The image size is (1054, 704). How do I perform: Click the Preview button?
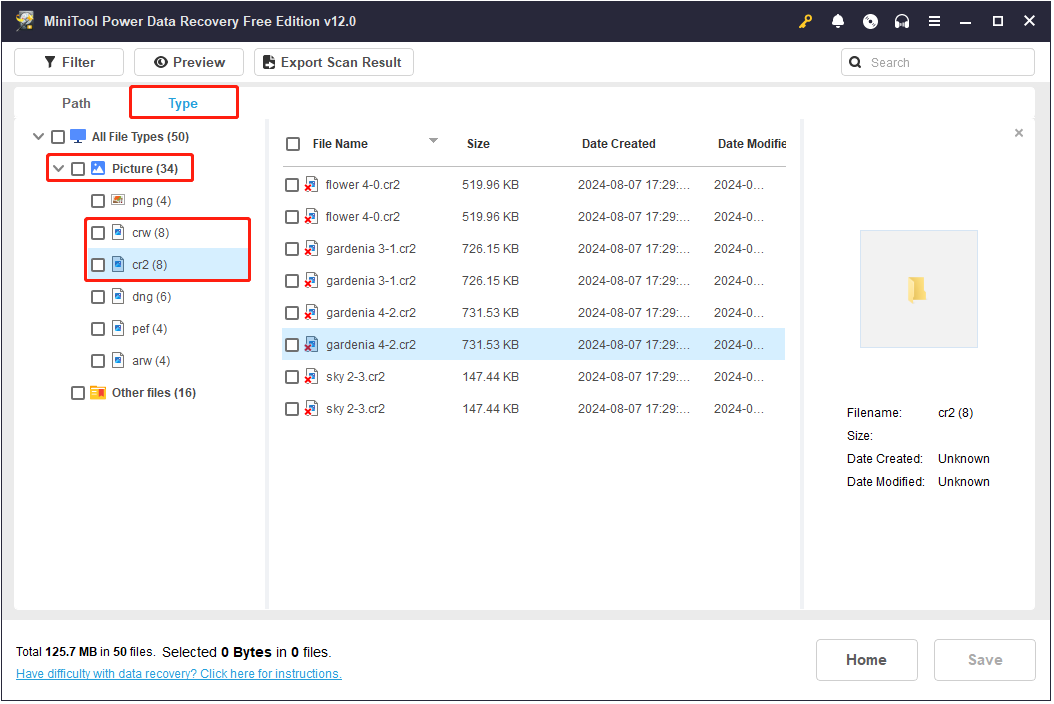[x=189, y=62]
